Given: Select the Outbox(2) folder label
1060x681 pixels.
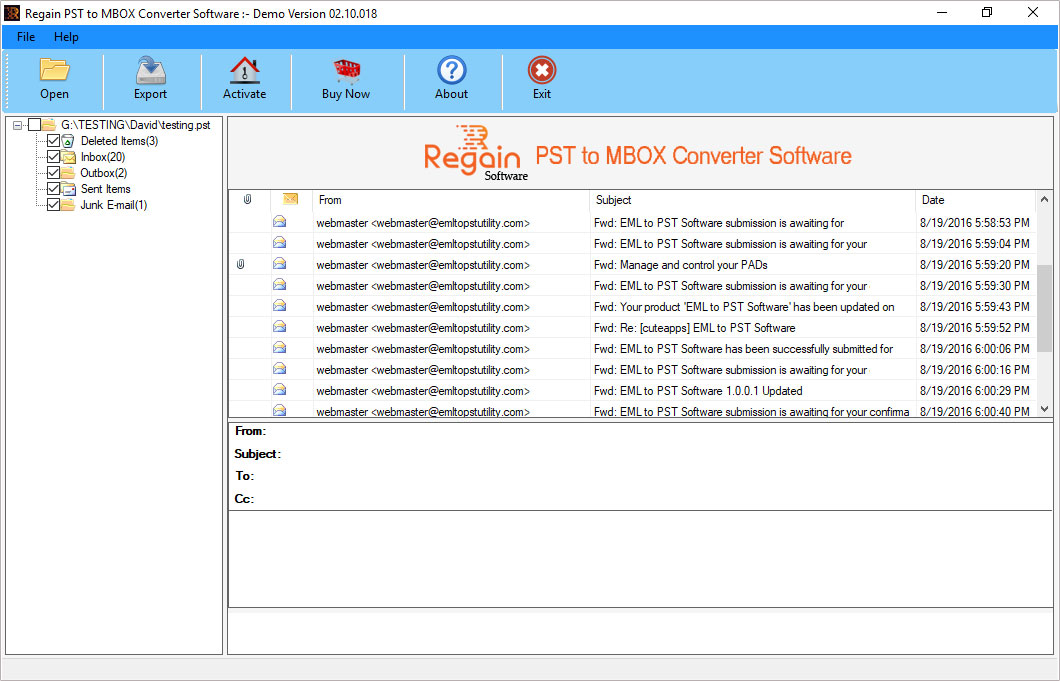Looking at the screenshot, I should tap(103, 172).
